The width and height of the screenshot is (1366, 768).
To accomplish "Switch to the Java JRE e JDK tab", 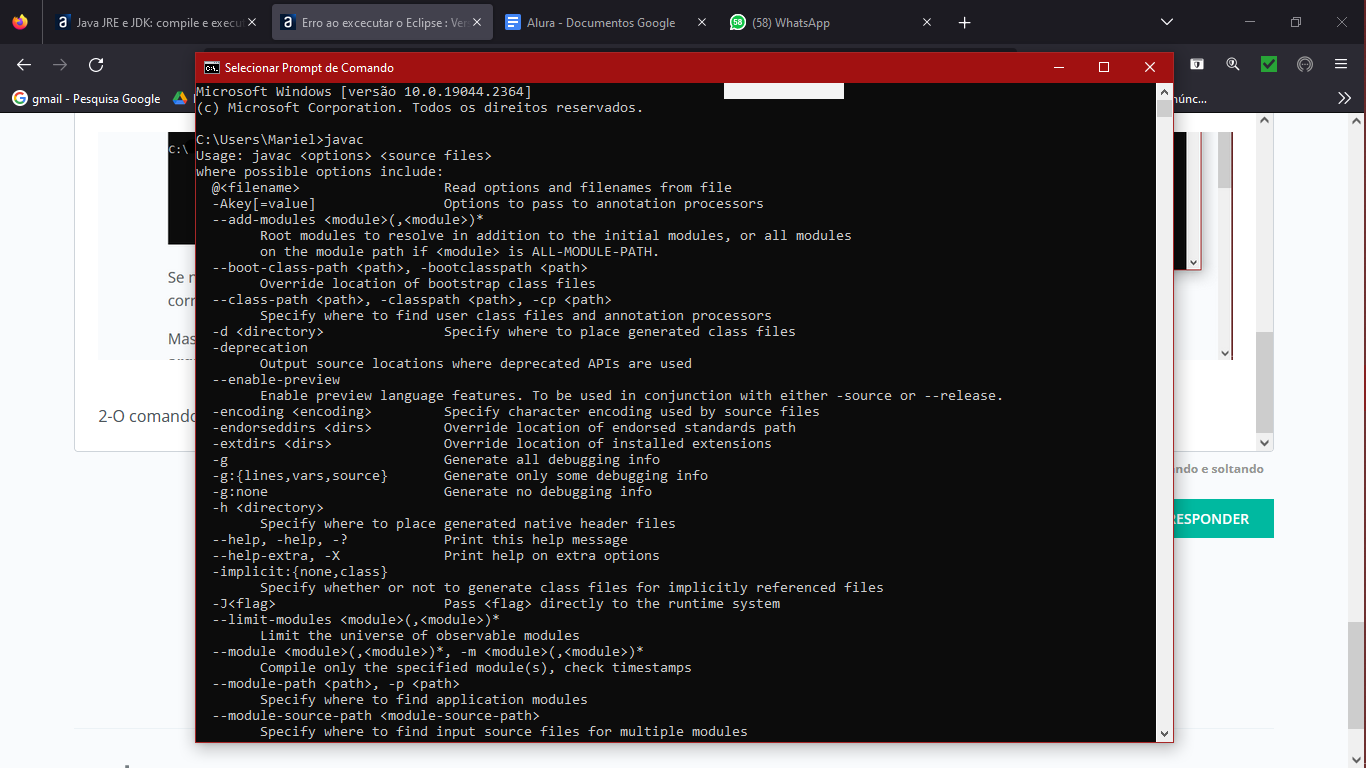I will point(156,22).
